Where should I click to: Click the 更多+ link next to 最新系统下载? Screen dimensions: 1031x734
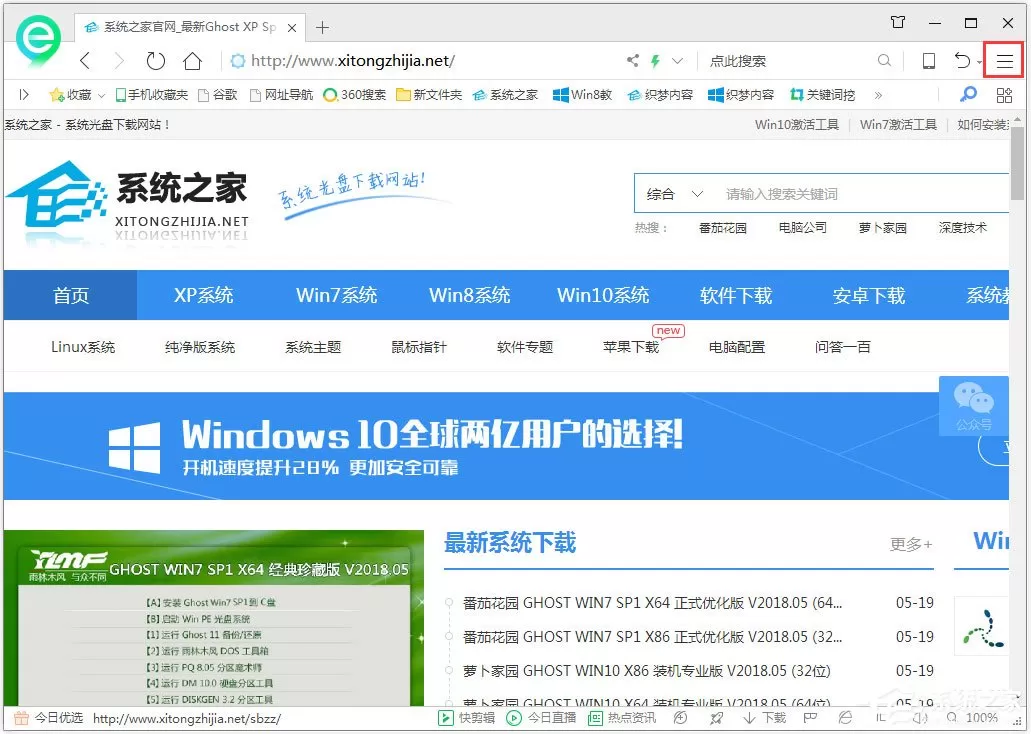[x=911, y=544]
